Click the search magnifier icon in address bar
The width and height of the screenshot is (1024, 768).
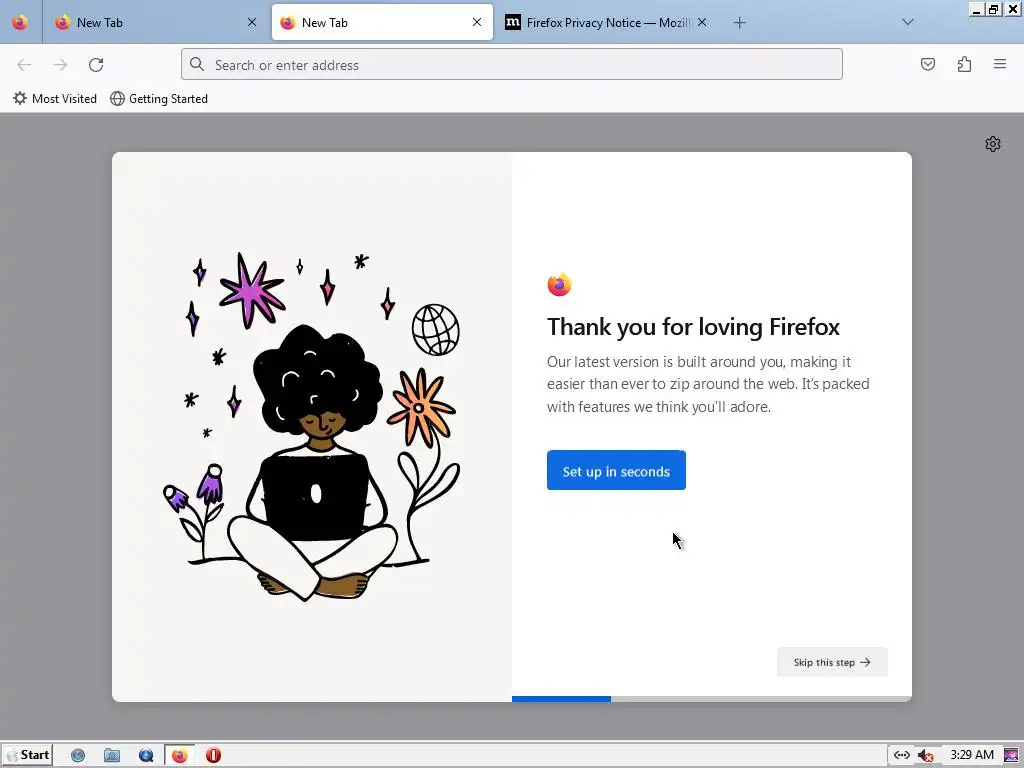click(x=197, y=64)
